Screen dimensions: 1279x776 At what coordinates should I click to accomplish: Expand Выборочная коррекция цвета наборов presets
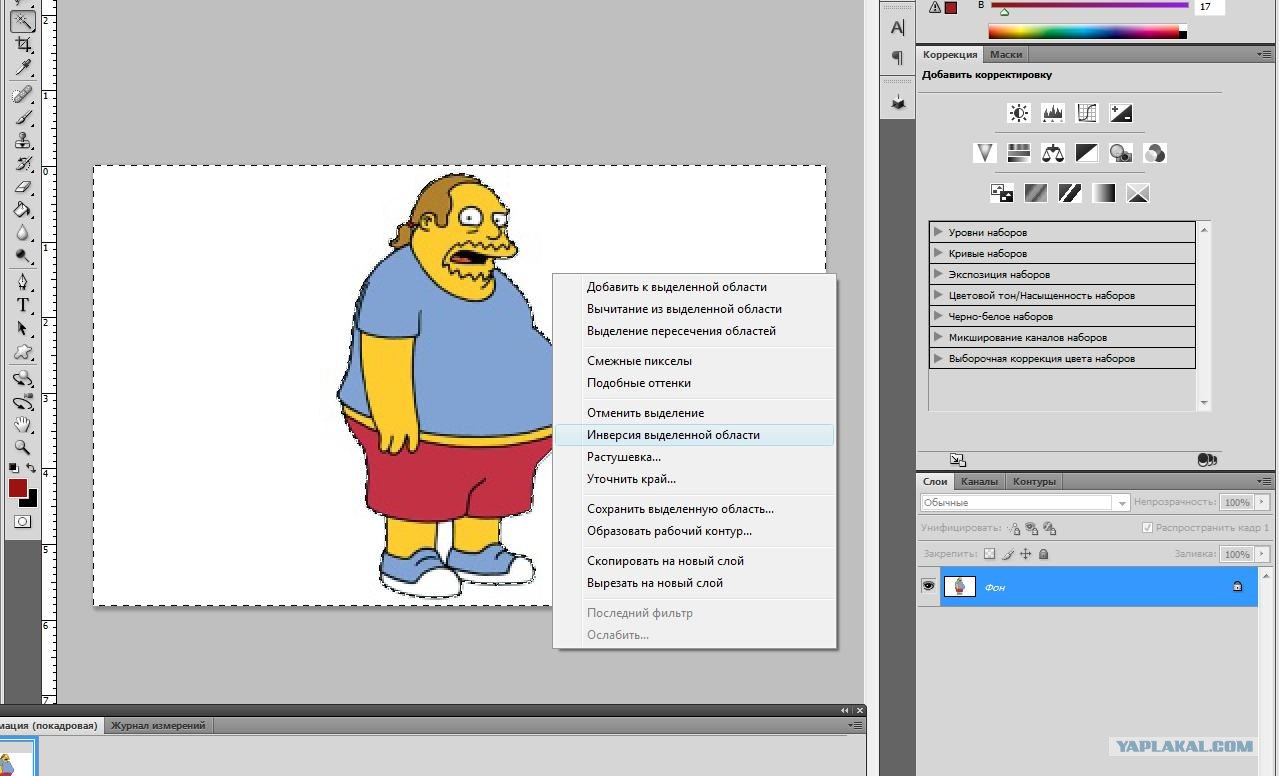(x=938, y=358)
